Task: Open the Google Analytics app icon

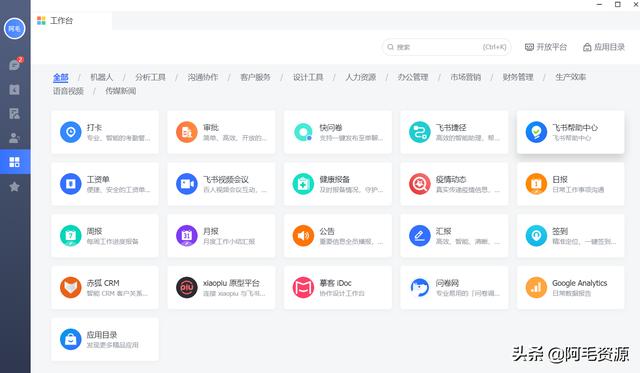Action: (x=536, y=288)
